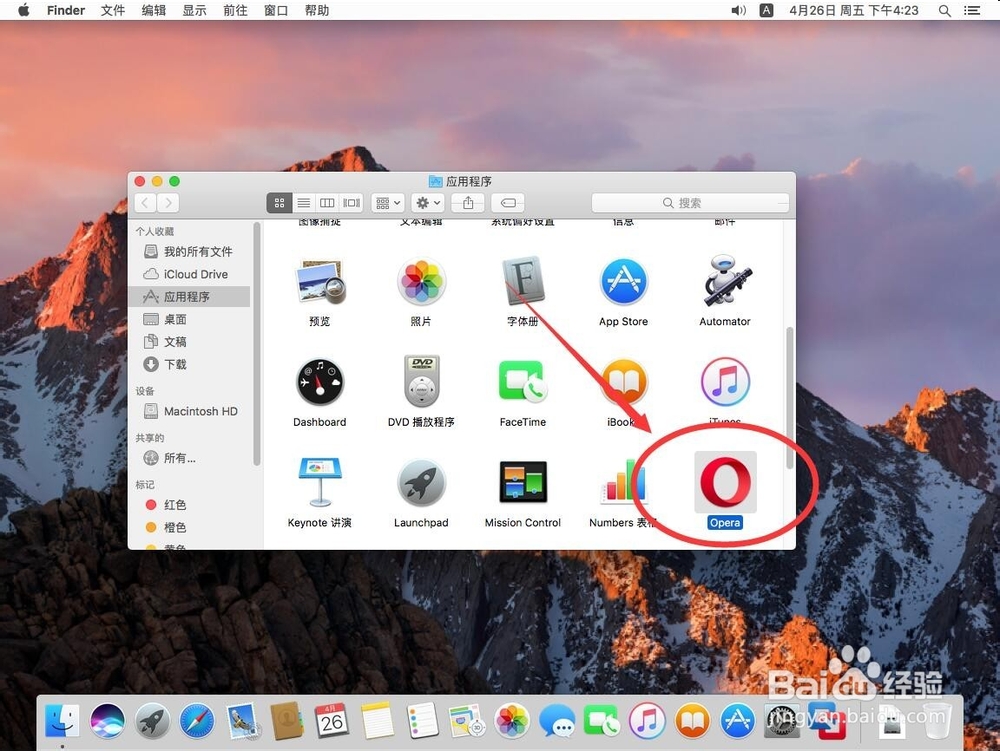Open Maps in the Dock
The width and height of the screenshot is (1000, 751).
pyautogui.click(x=467, y=721)
